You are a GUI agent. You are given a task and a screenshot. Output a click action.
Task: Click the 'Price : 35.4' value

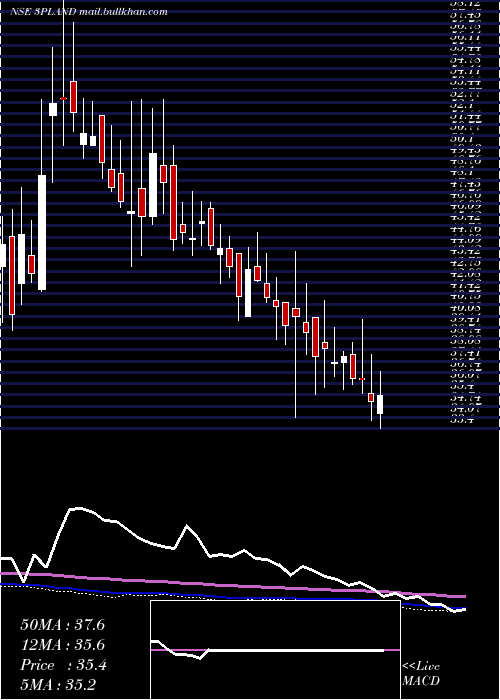click(63, 665)
